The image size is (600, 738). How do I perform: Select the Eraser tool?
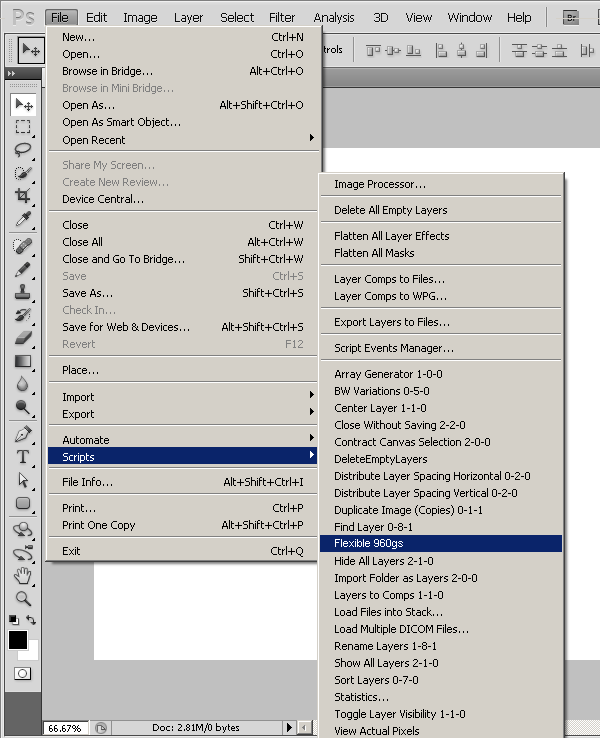23,337
